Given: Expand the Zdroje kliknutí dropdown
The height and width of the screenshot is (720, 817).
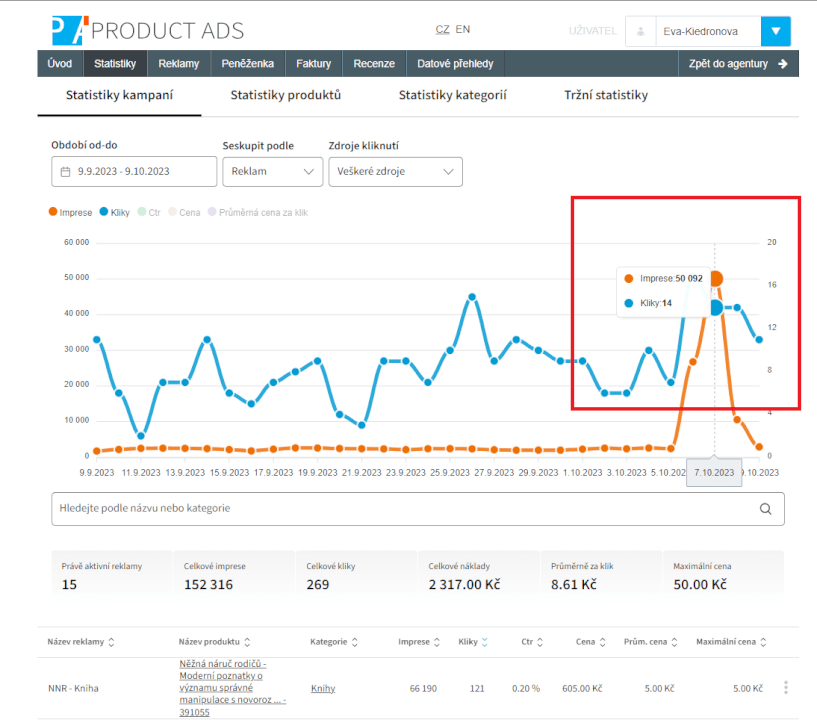Looking at the screenshot, I should click(395, 172).
